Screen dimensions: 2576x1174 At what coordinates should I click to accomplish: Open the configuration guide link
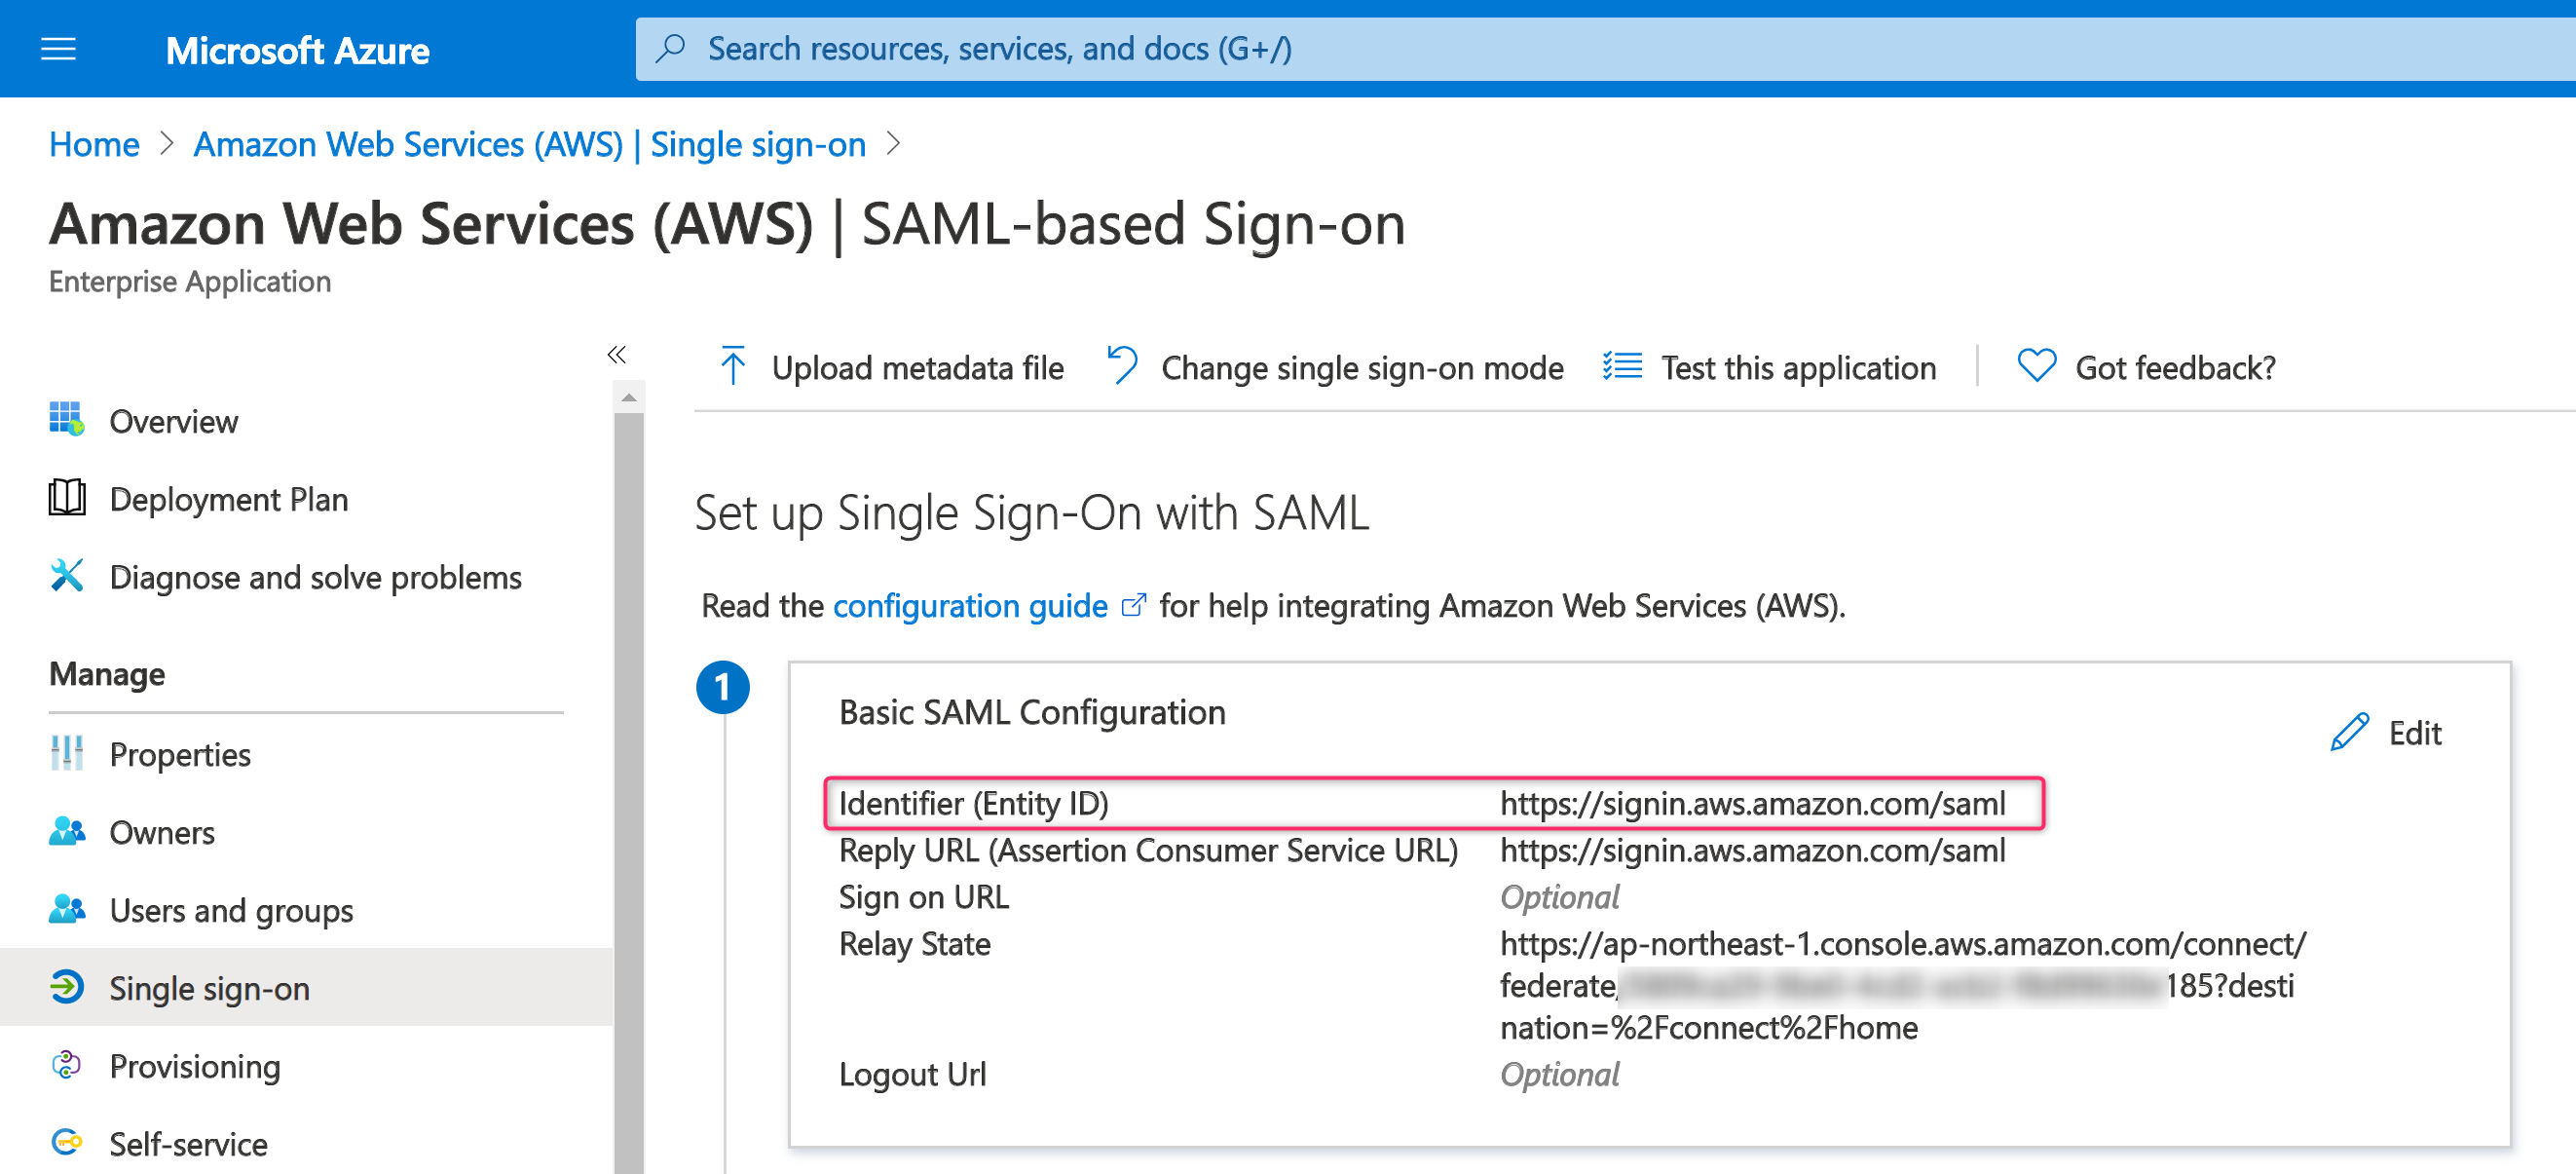[970, 606]
